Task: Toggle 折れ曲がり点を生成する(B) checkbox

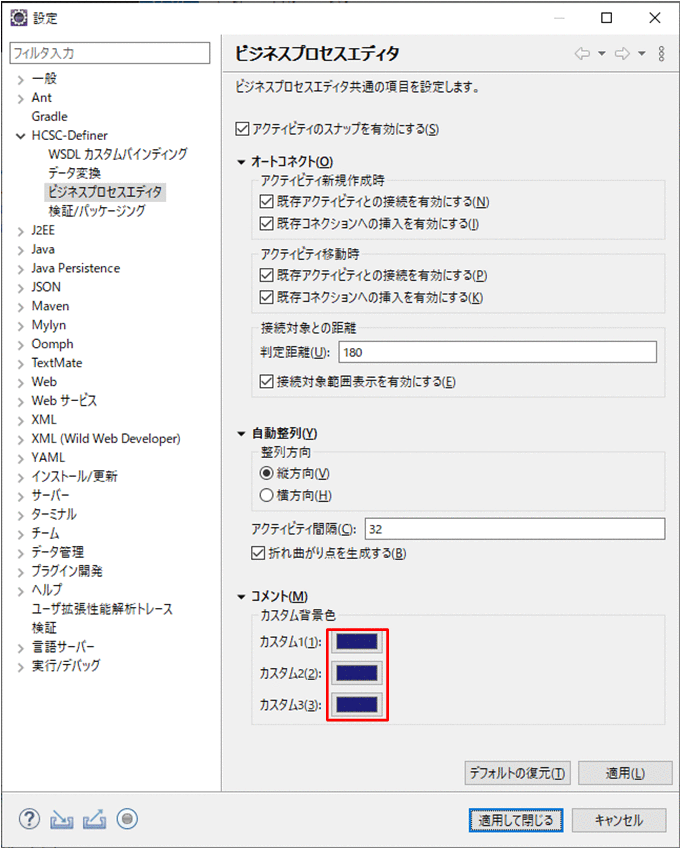Action: 258,553
